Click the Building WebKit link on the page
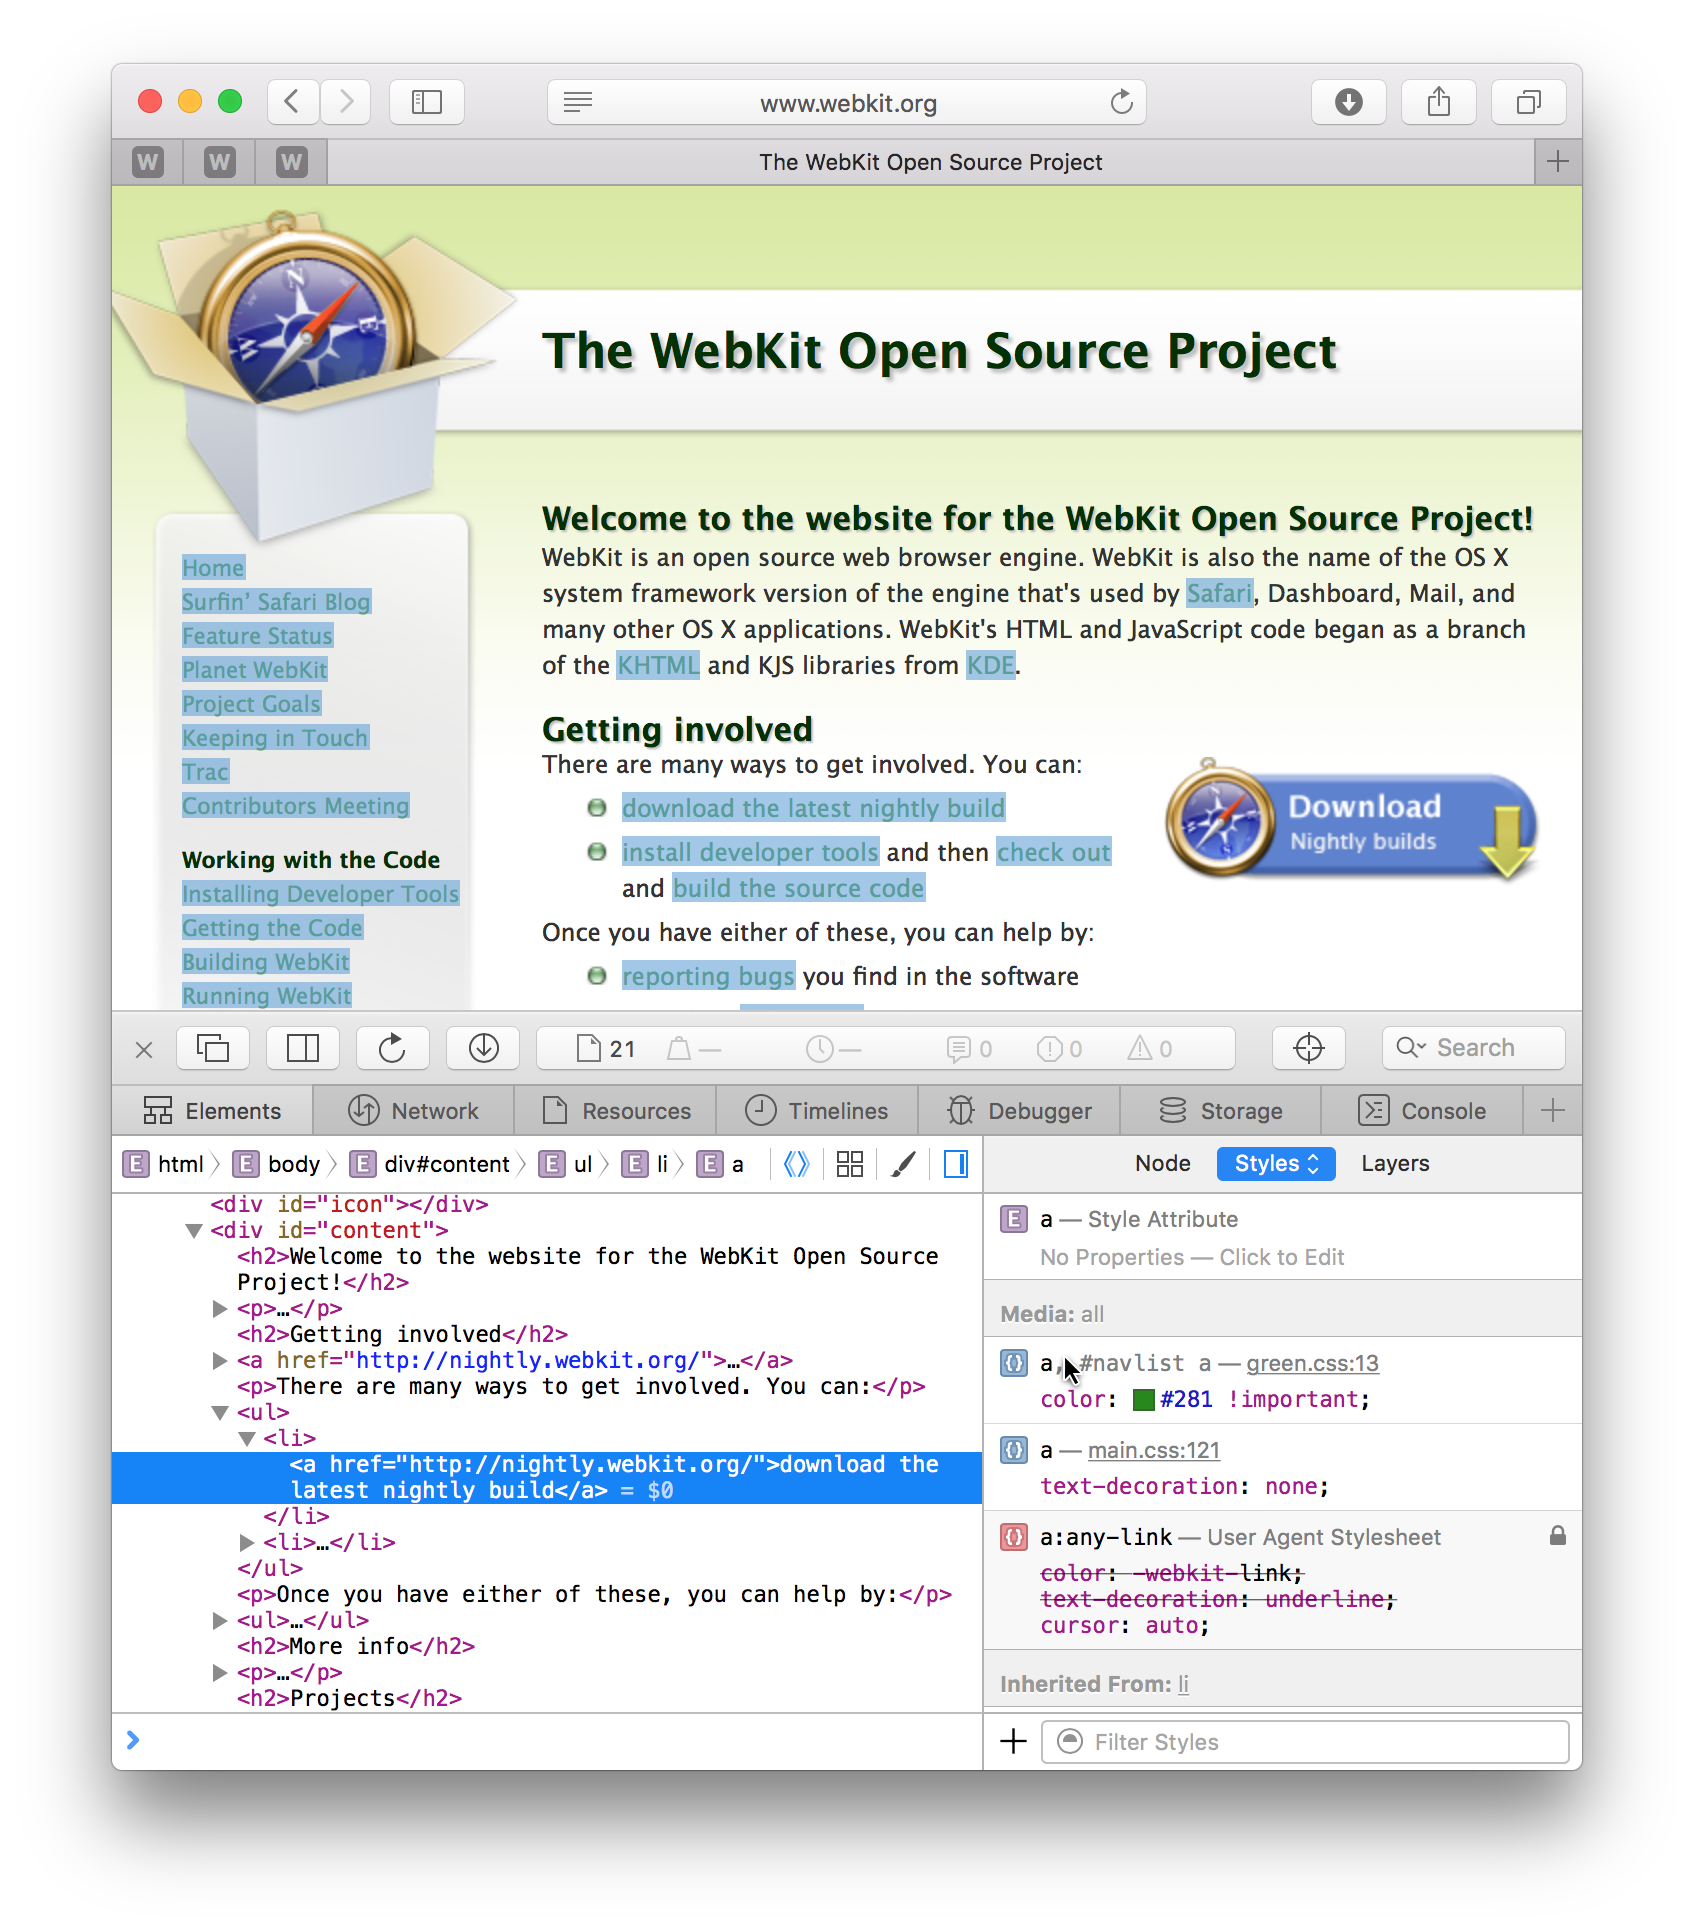The width and height of the screenshot is (1694, 1930). point(265,961)
